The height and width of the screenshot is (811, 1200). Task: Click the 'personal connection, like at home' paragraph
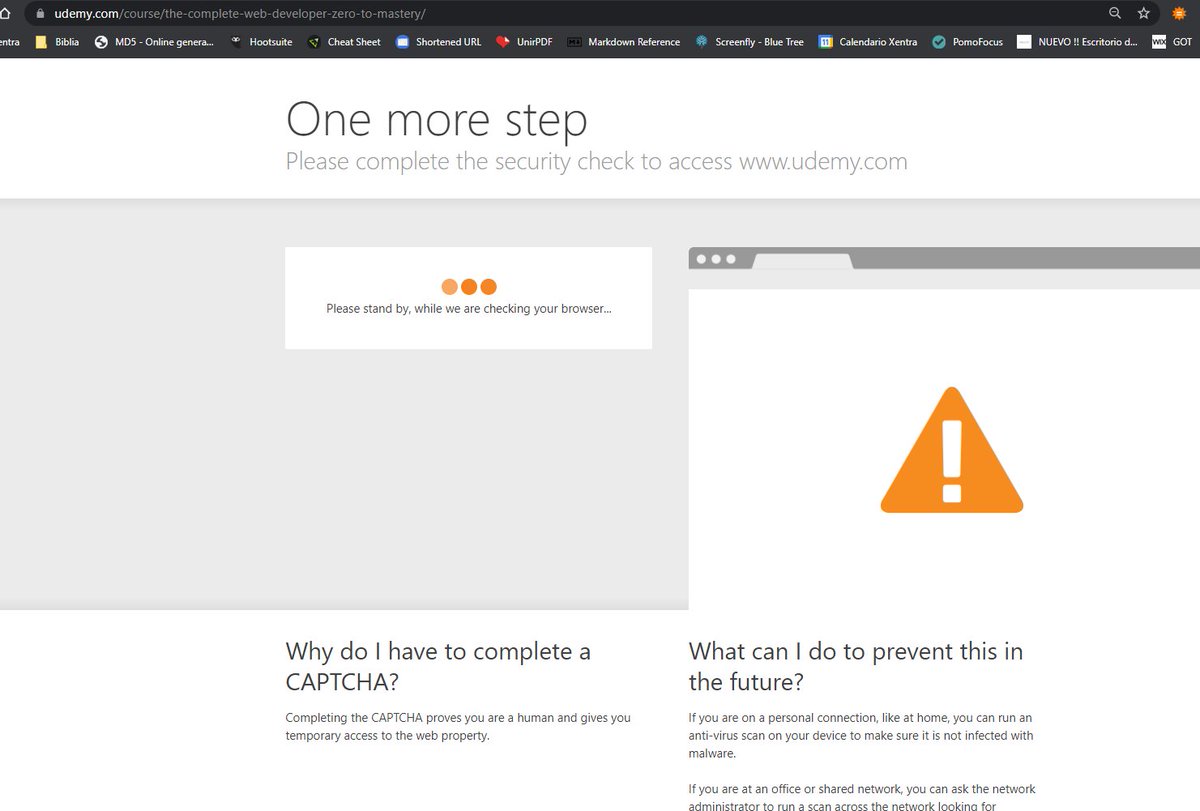point(861,736)
